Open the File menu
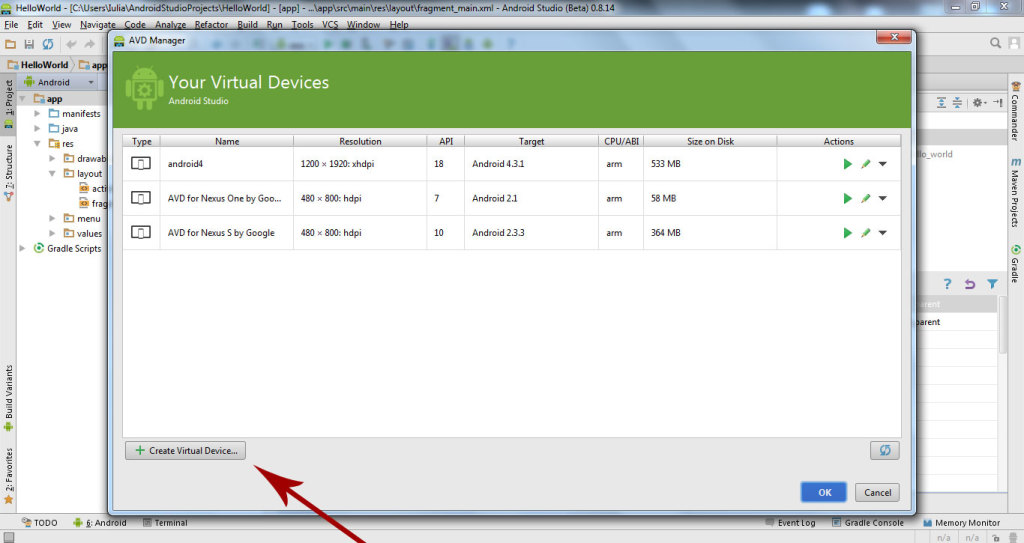The height and width of the screenshot is (543, 1024). [x=11, y=24]
